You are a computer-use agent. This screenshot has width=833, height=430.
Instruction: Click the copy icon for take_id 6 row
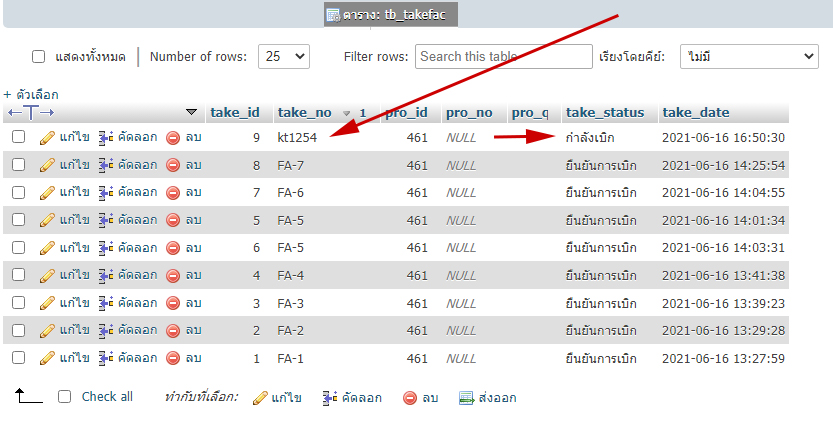(106, 248)
